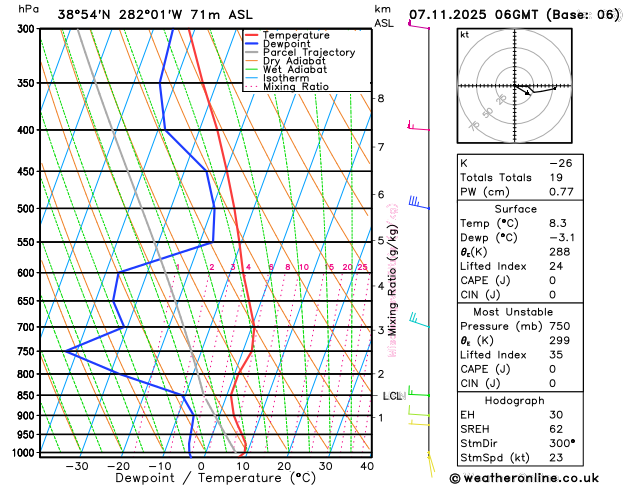Screen dimensions: 629x486
Task: Click the coordinates title 38°54'N 282°01'W
Action: [120, 15]
